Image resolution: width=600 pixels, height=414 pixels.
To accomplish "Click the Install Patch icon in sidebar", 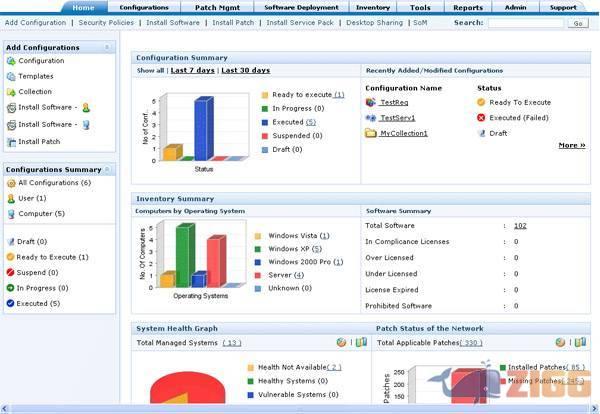I will tap(11, 142).
